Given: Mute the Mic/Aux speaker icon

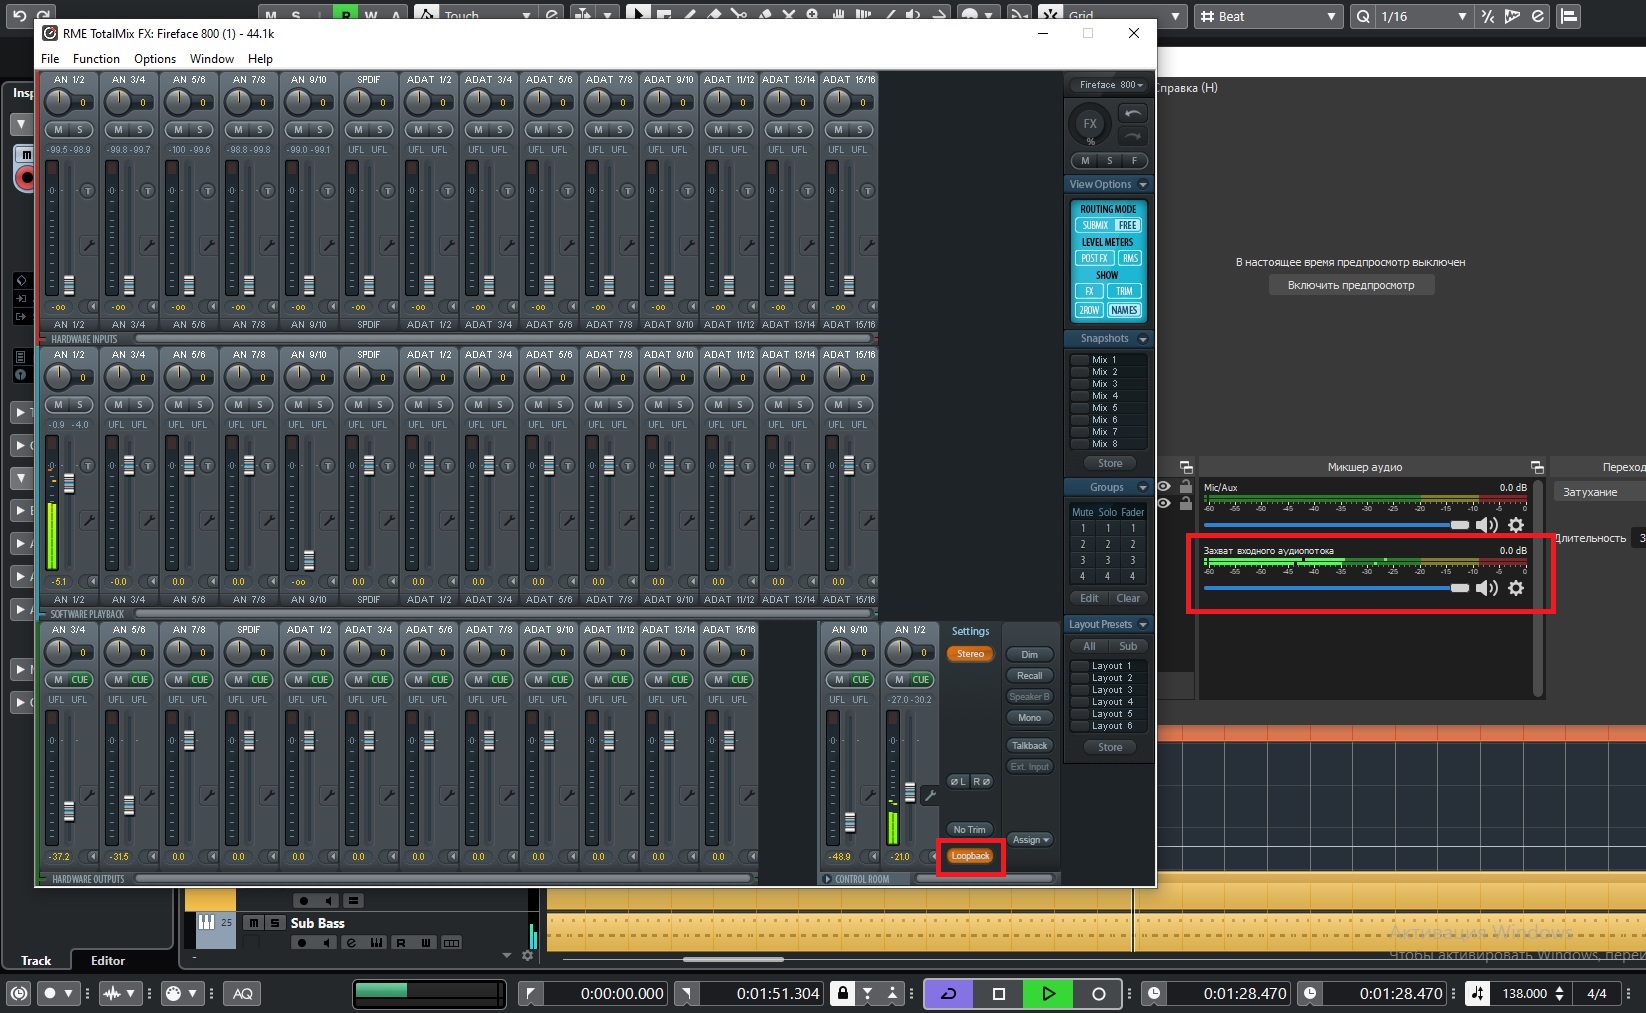Looking at the screenshot, I should point(1487,525).
